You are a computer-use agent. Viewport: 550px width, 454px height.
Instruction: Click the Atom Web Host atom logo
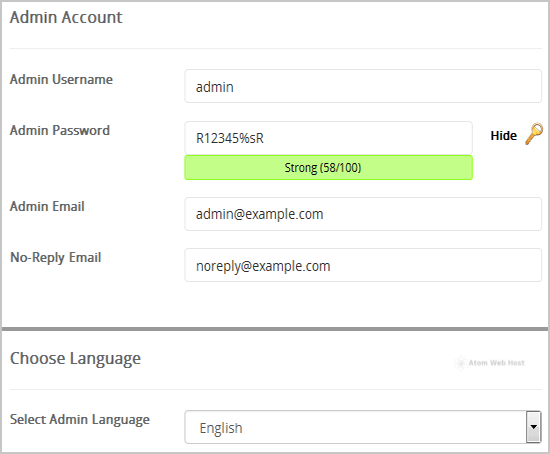coord(460,363)
